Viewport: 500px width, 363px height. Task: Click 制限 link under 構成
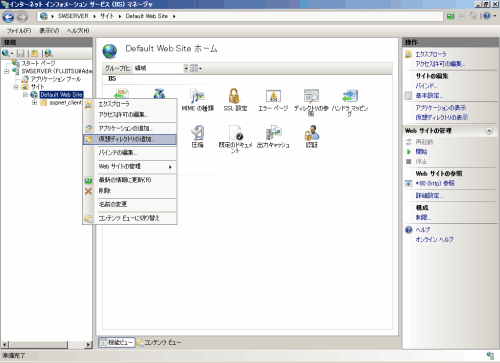click(423, 217)
